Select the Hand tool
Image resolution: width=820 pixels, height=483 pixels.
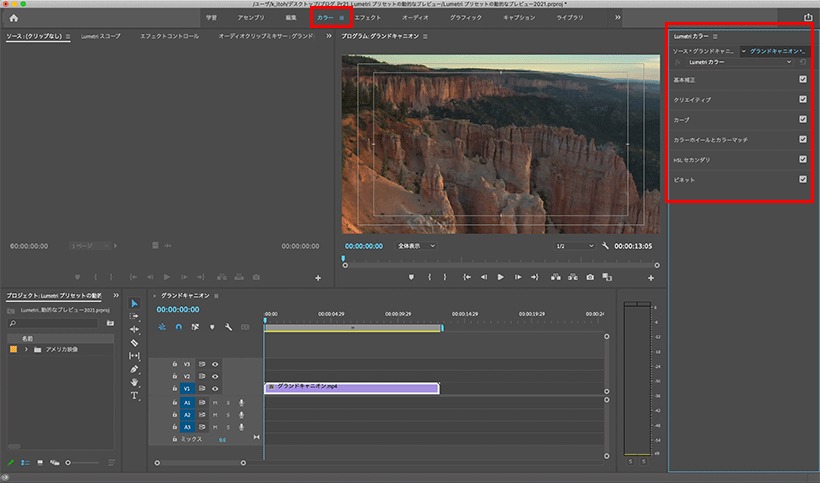click(134, 382)
